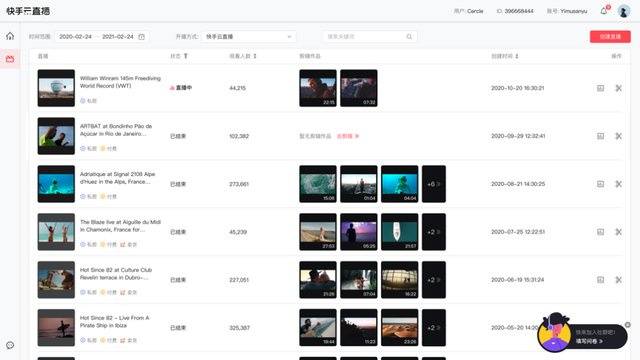The image size is (640, 360).
Task: Click the red create live button
Action: [610, 37]
